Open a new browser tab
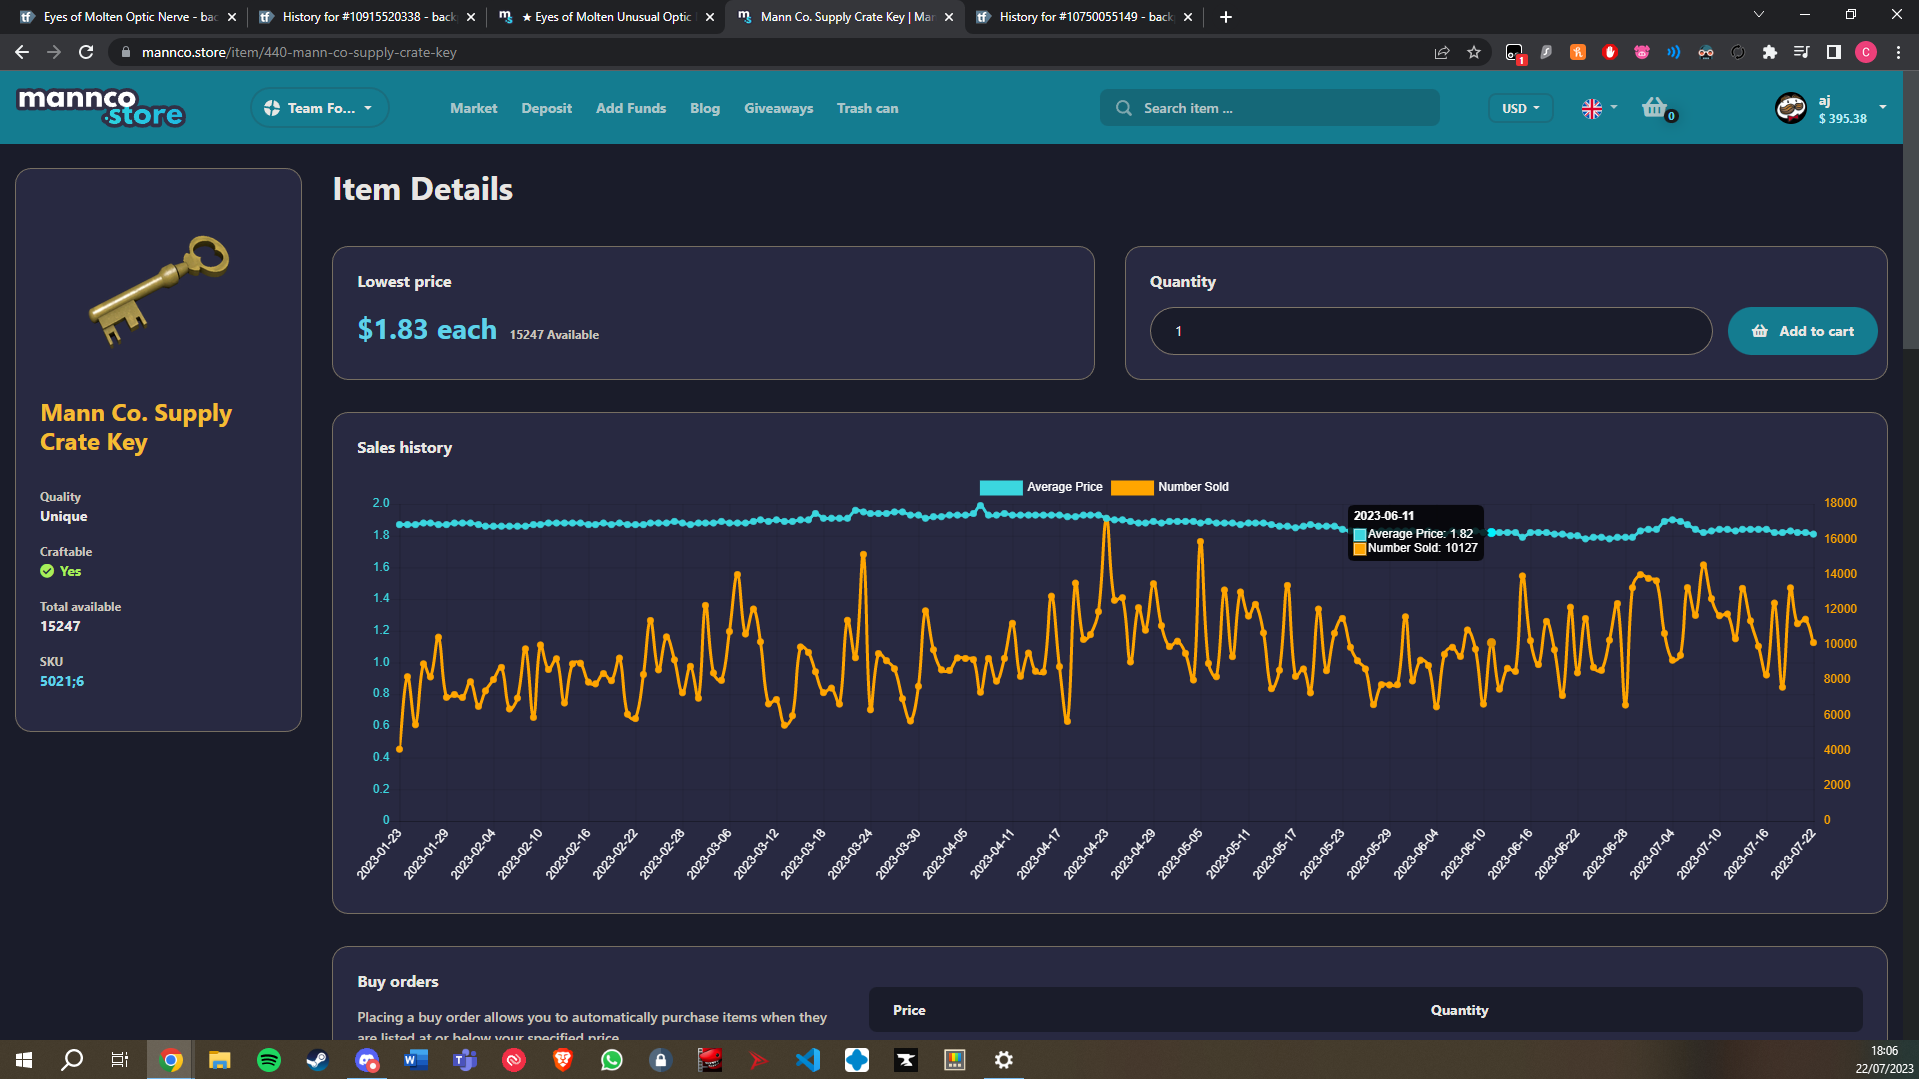 [1225, 17]
